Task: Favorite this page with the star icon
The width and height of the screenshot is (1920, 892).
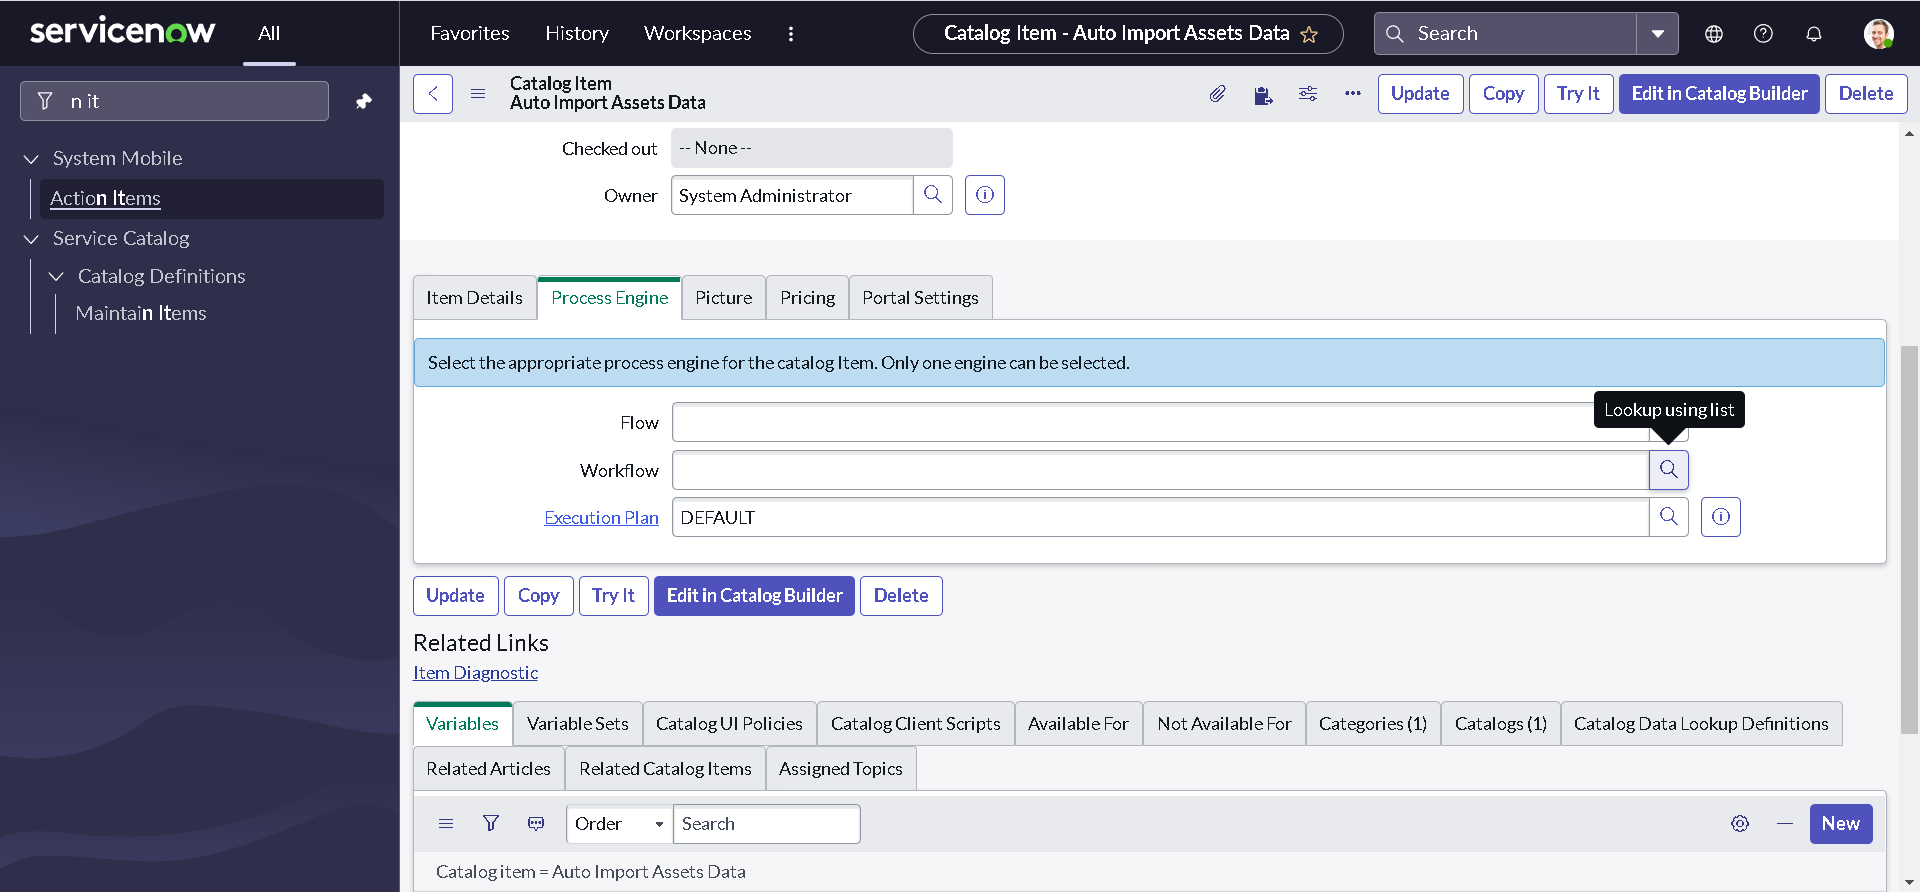Action: coord(1309,34)
